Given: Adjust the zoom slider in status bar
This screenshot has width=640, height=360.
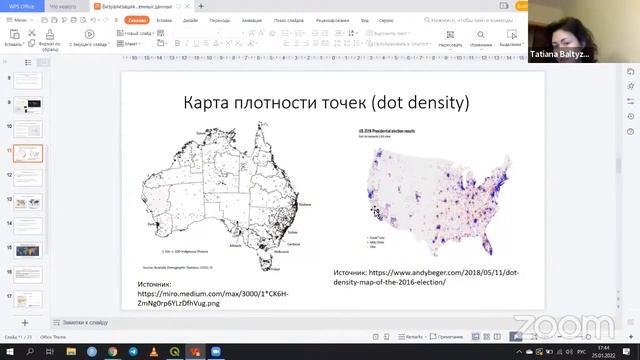Looking at the screenshot, I should [x=588, y=337].
